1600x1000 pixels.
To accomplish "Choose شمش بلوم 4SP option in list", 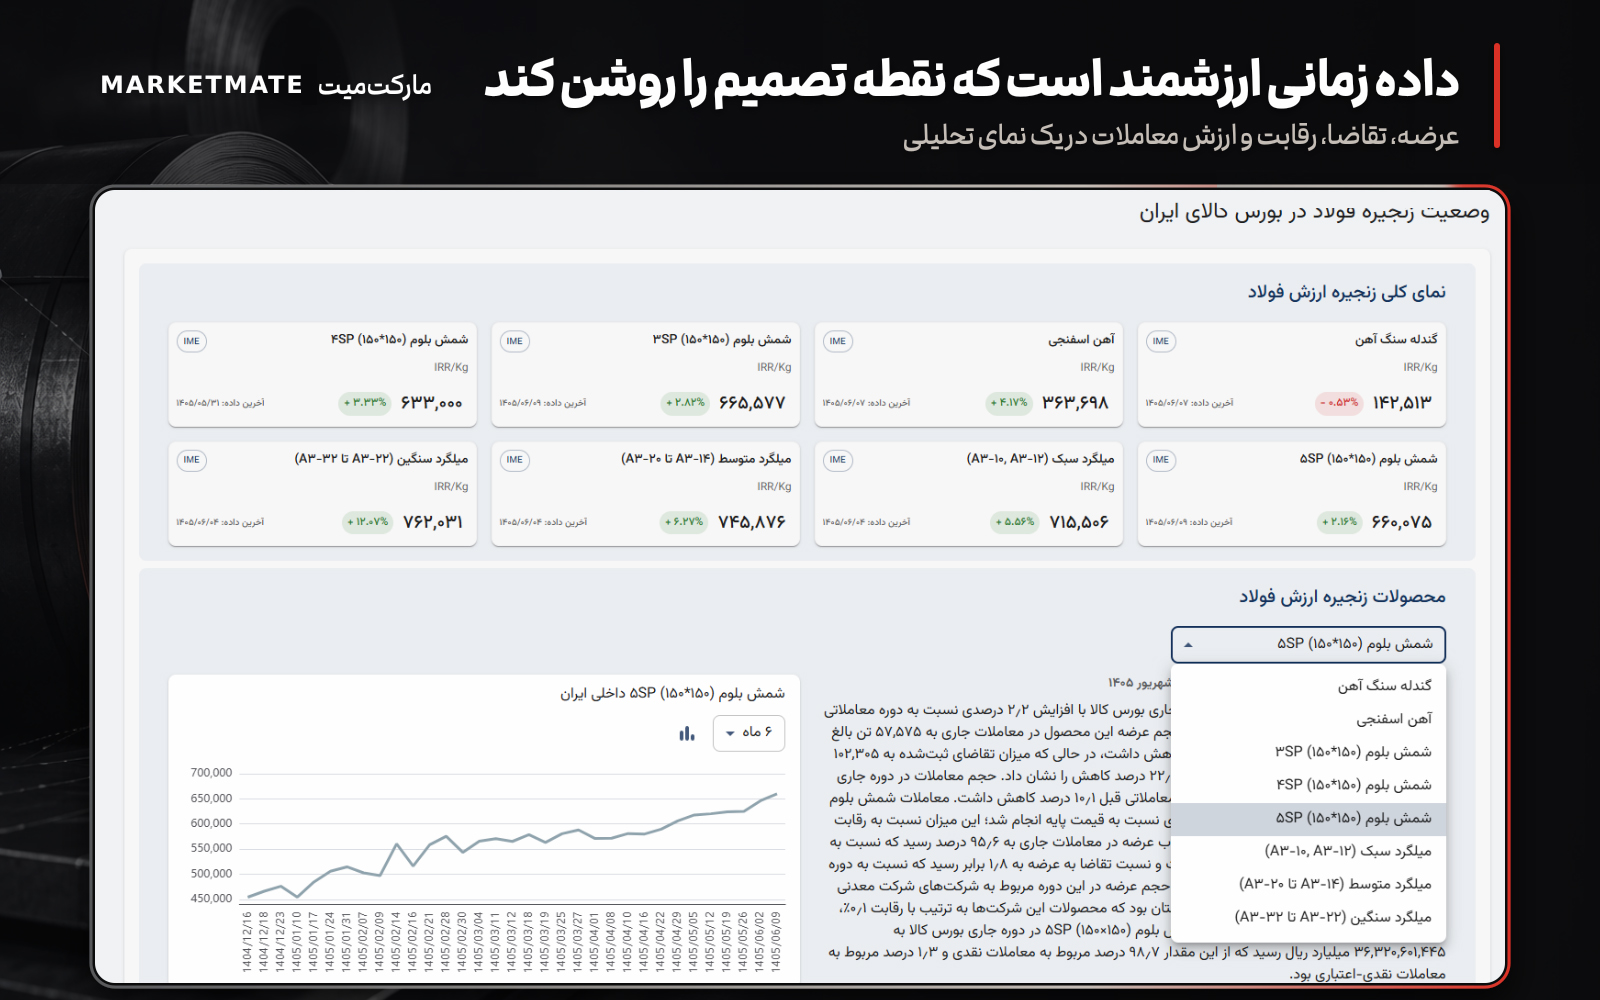I will (x=1308, y=784).
